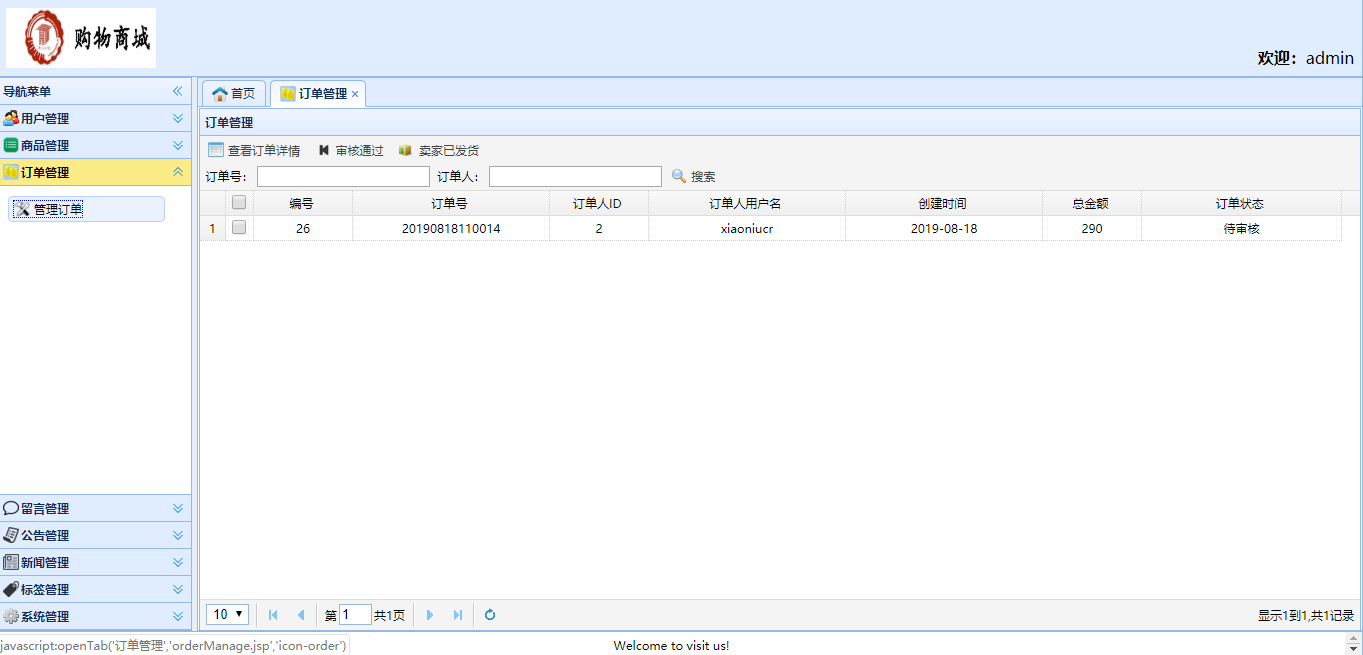Click scrollbar down arrow at bottom right
The height and width of the screenshot is (655, 1363).
coord(1354,649)
